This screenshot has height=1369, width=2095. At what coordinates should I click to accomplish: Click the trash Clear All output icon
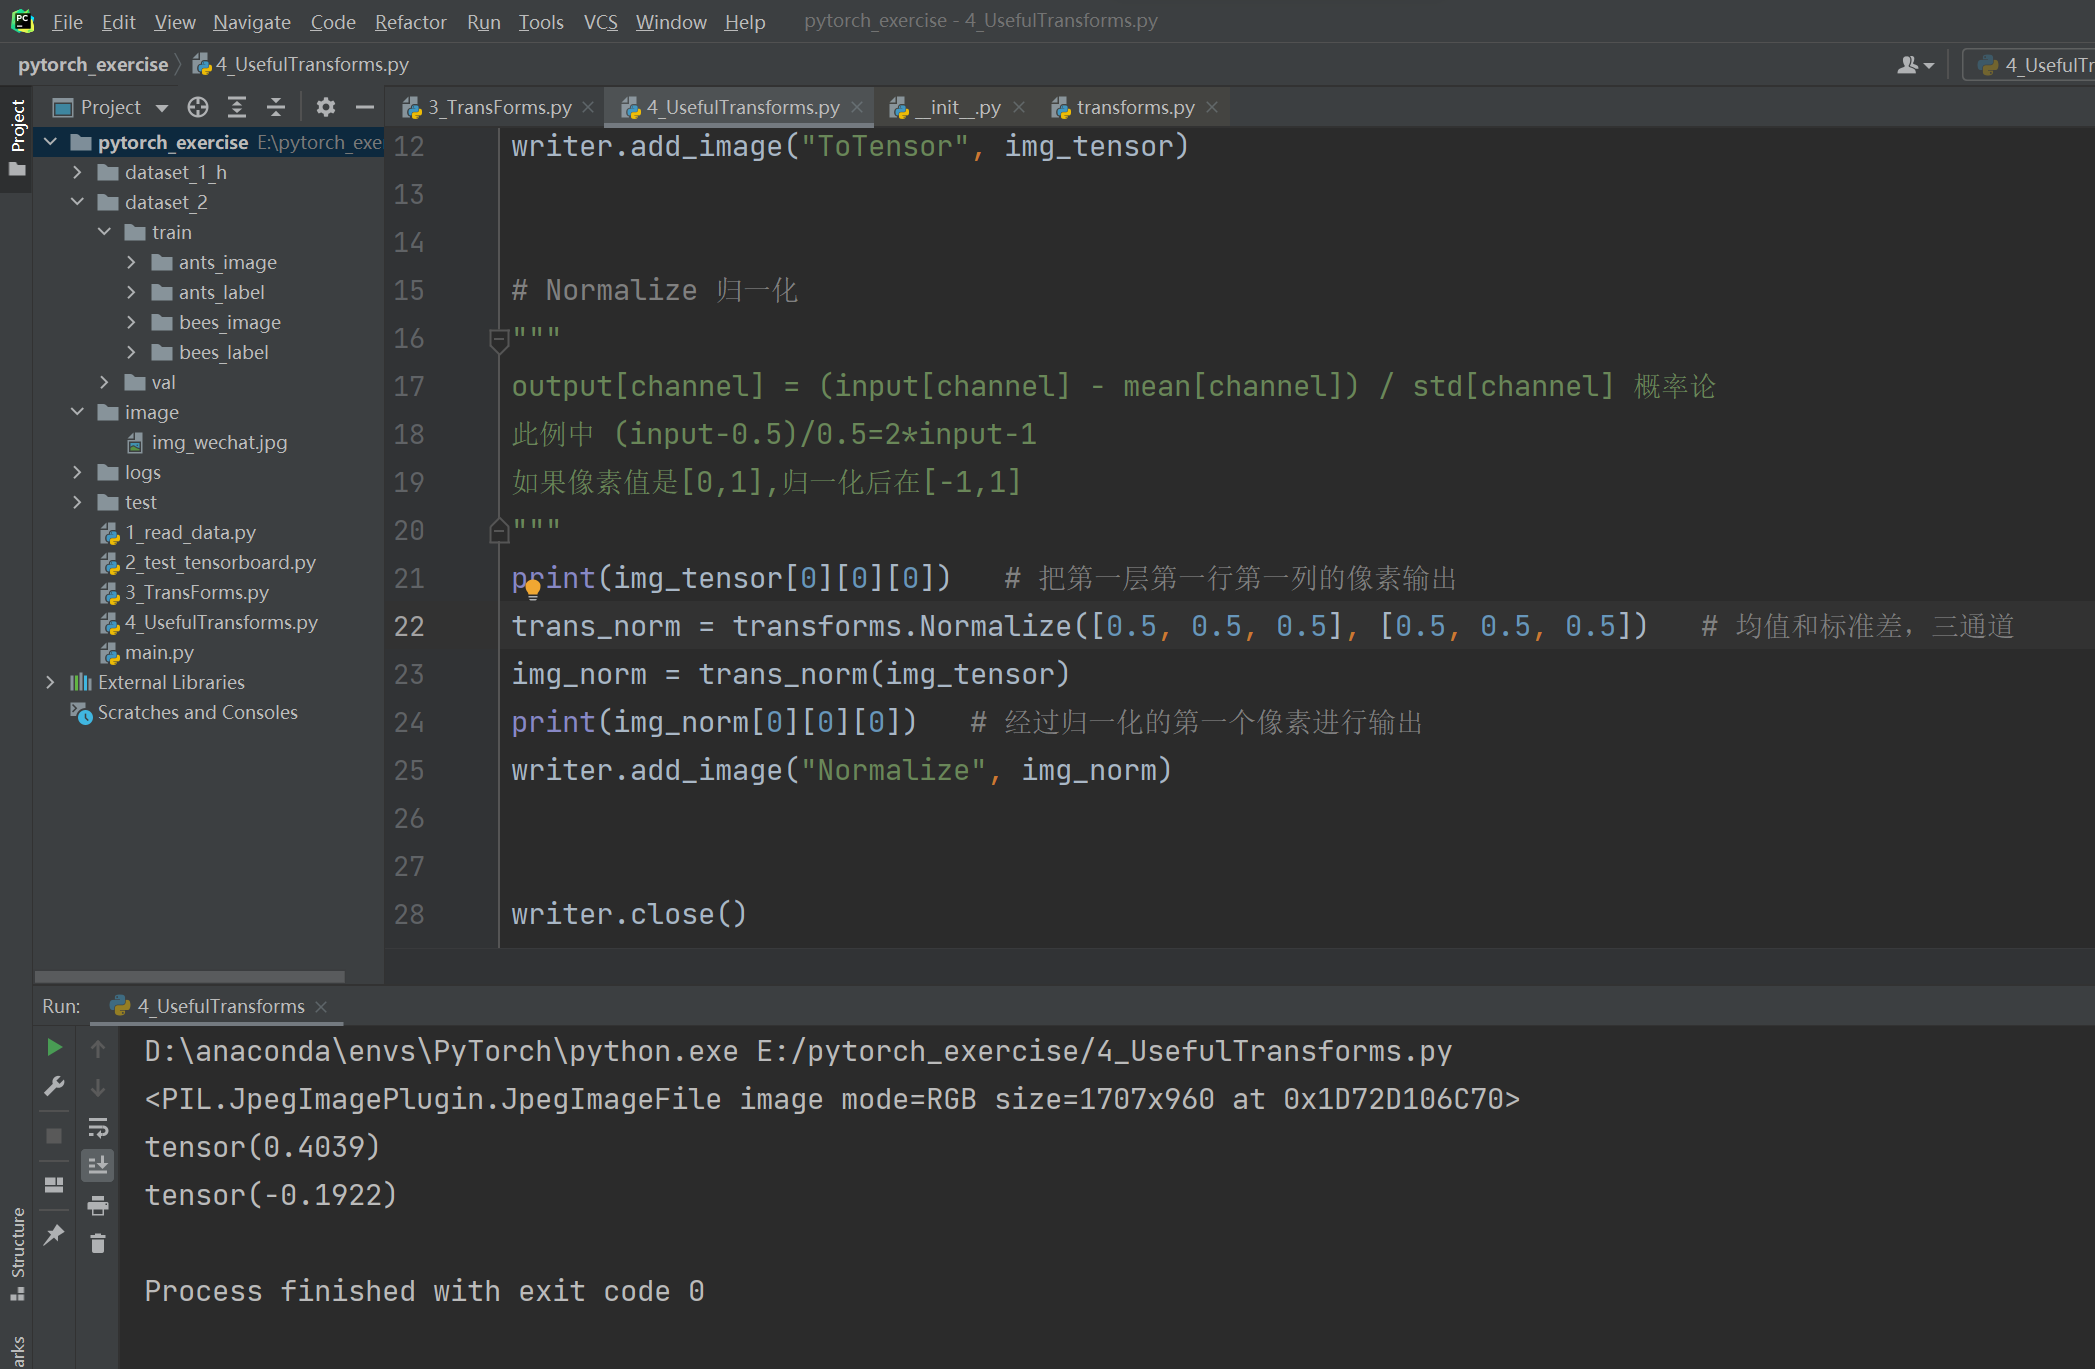pos(98,1243)
